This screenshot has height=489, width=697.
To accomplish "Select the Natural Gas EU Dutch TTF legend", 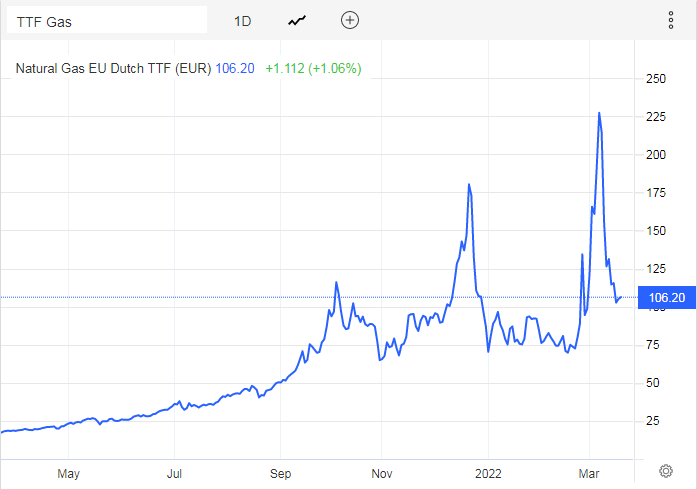I will click(113, 68).
